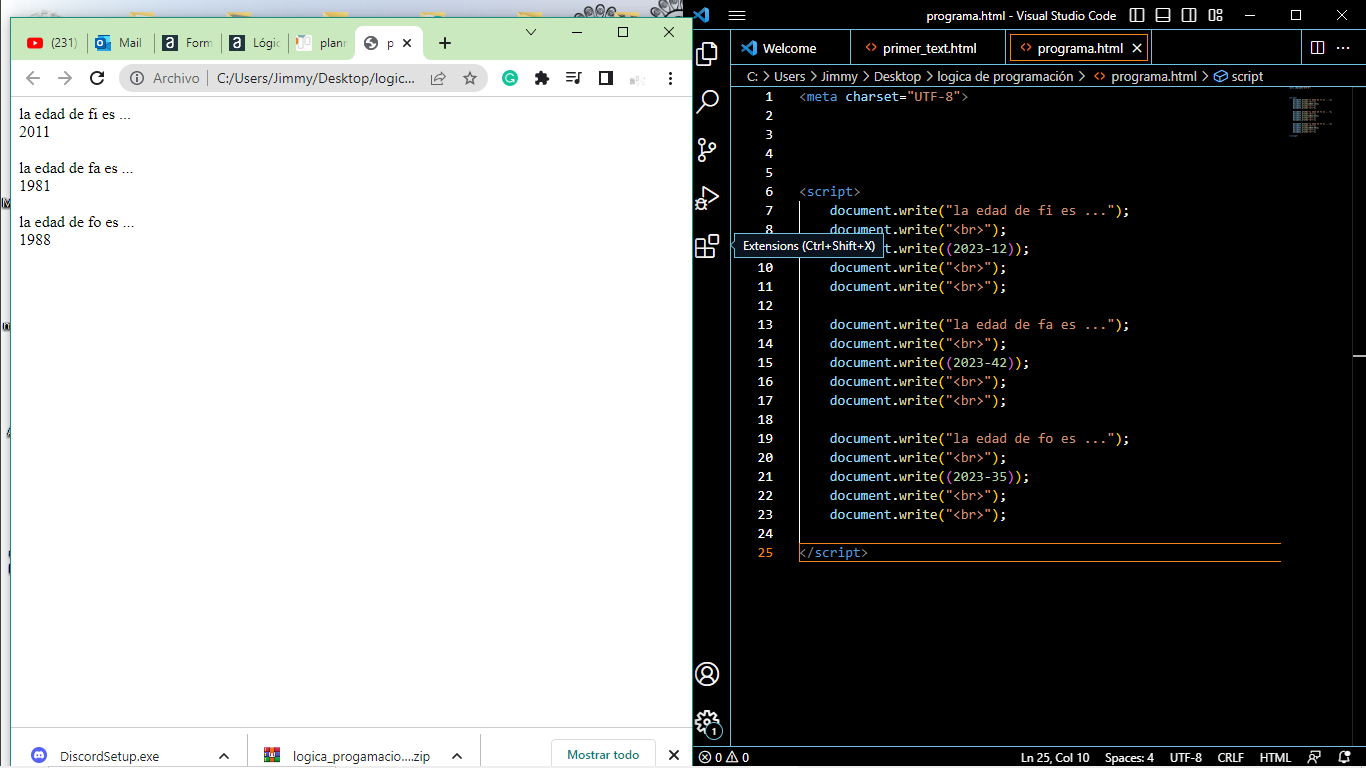1366x768 pixels.
Task: Click the Mostrar todo downloads button
Action: pos(603,755)
